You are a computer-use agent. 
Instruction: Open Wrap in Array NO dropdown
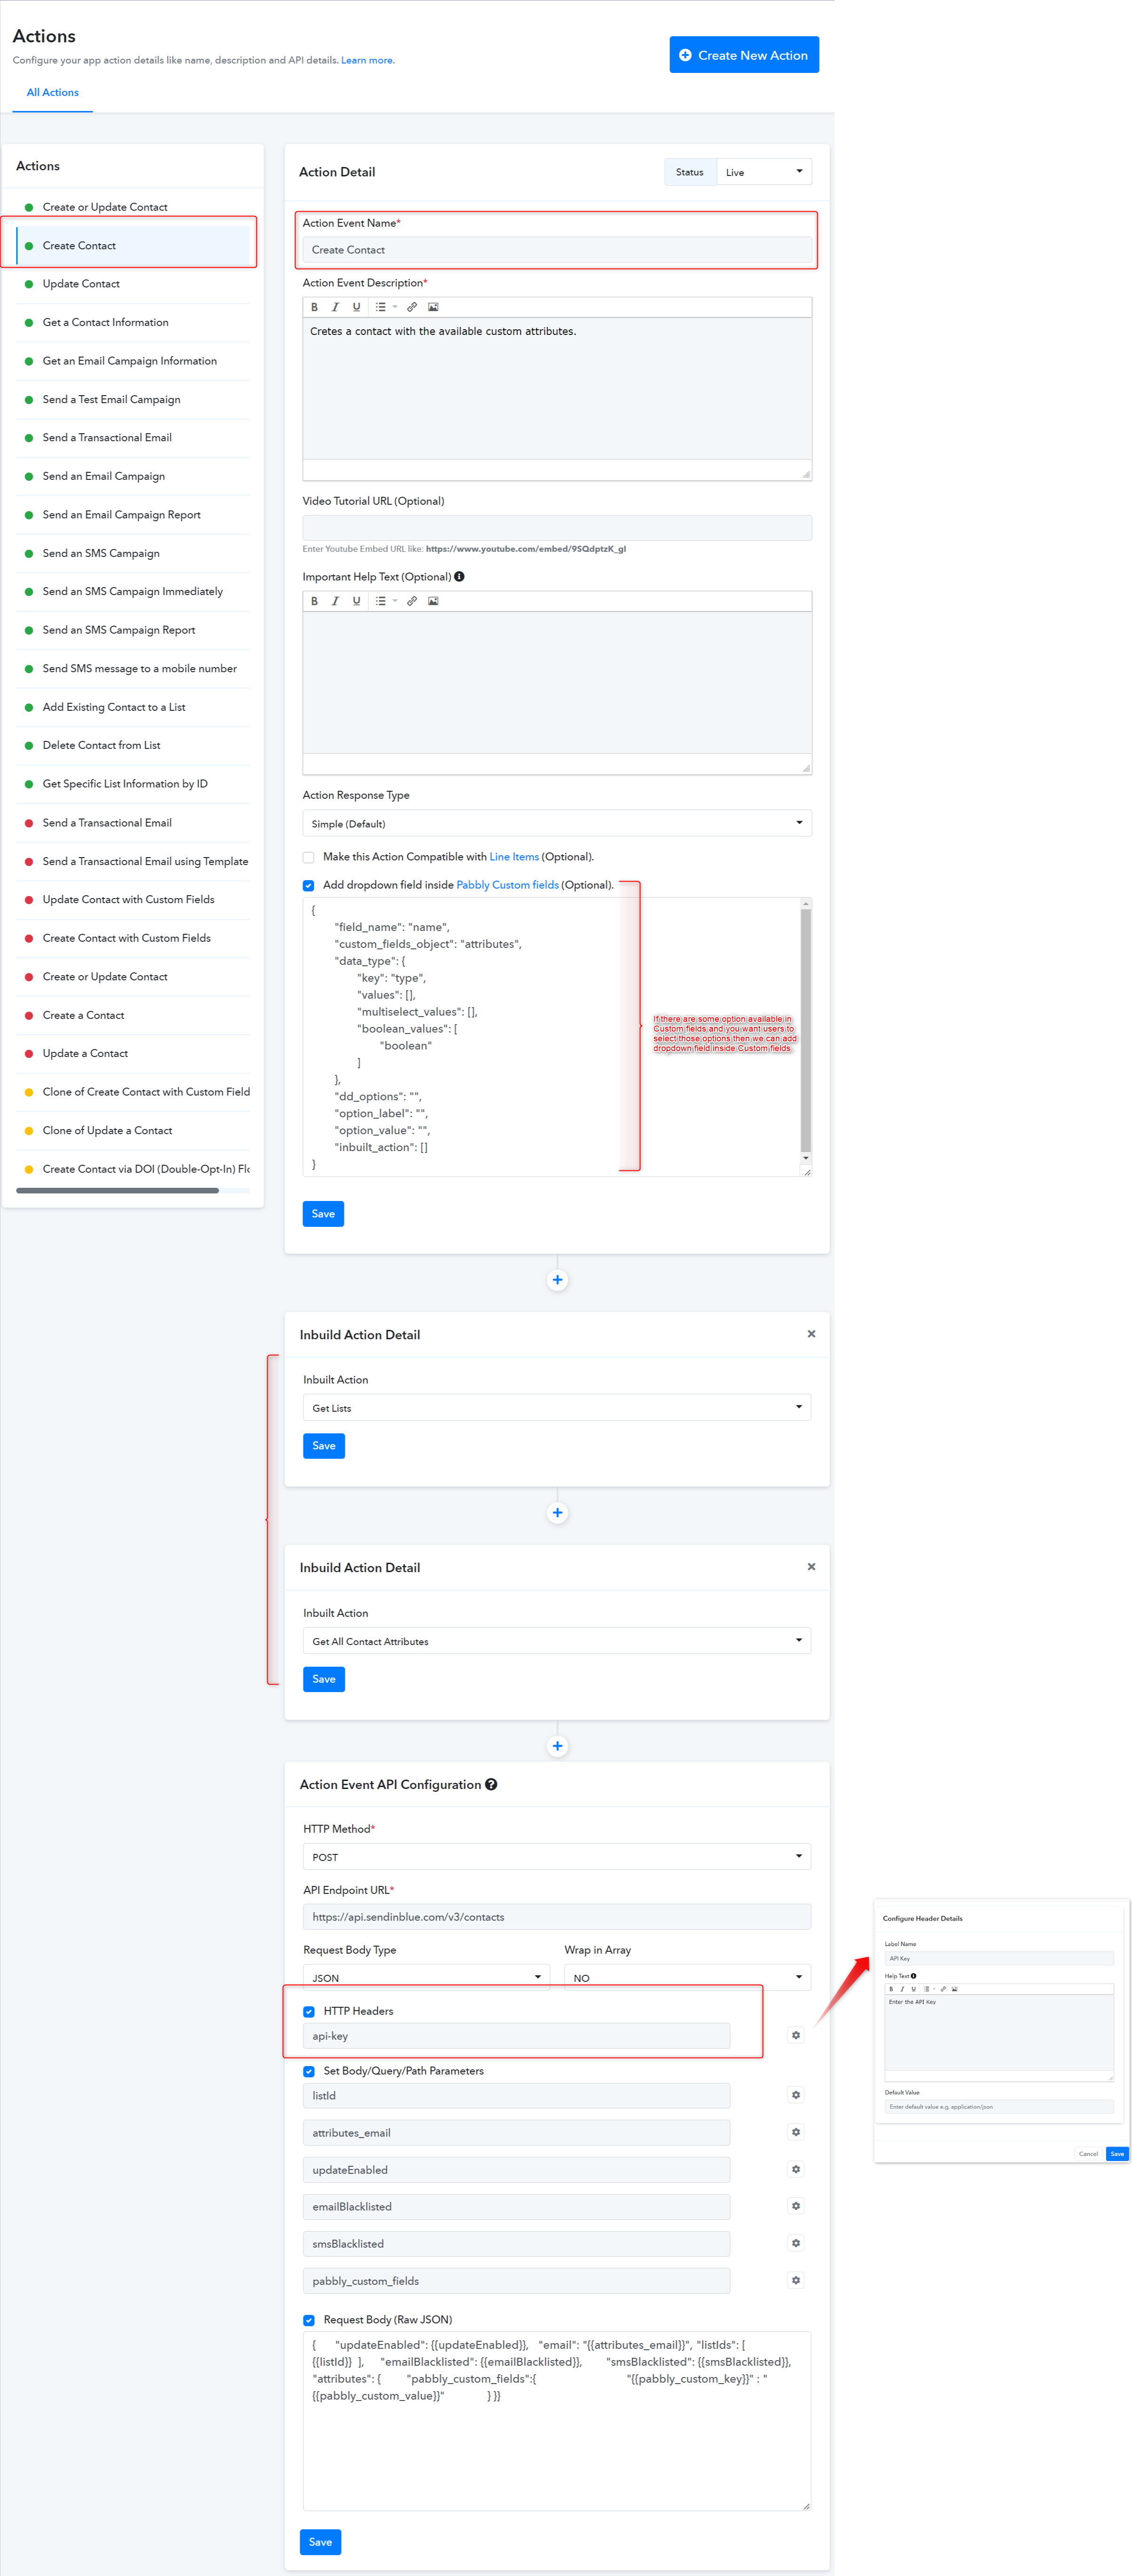pyautogui.click(x=687, y=1977)
